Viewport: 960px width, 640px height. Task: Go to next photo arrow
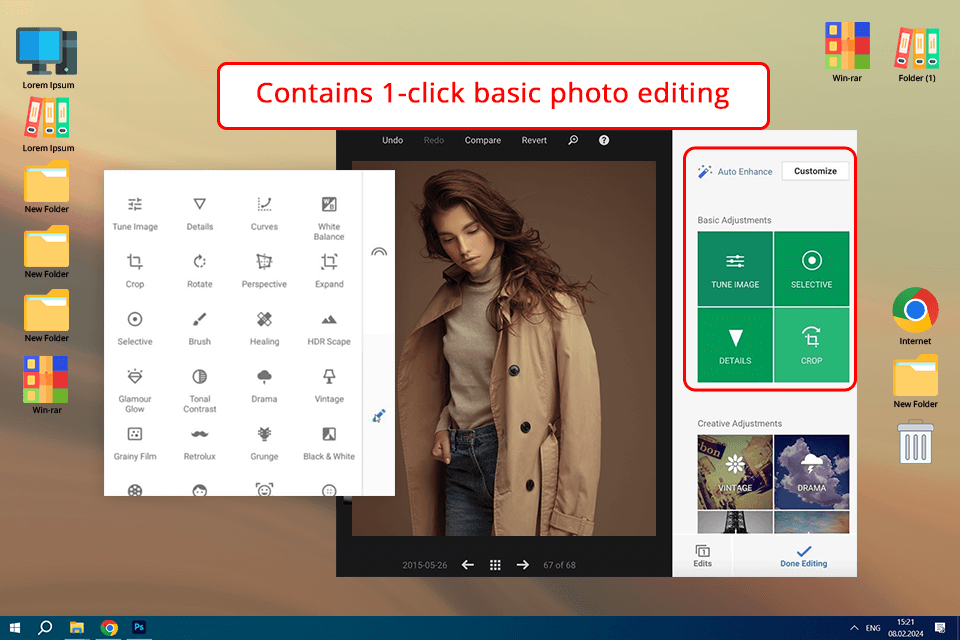pyautogui.click(x=522, y=565)
